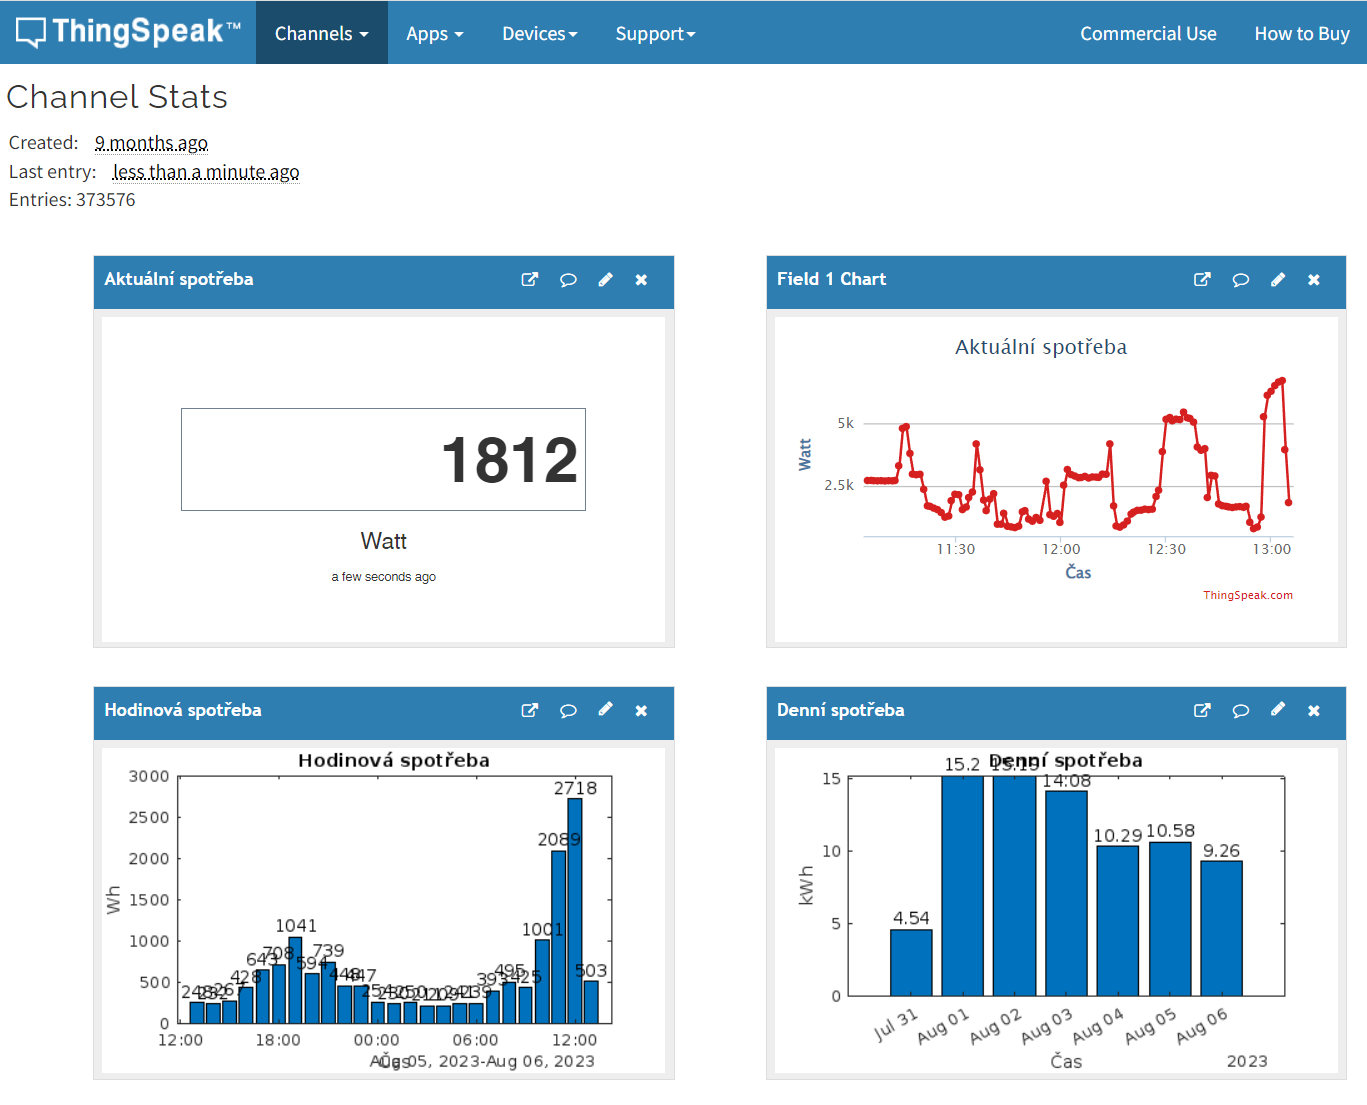Open Denní spotřeba widget in new window
Viewport: 1367px width, 1105px height.
1202,711
